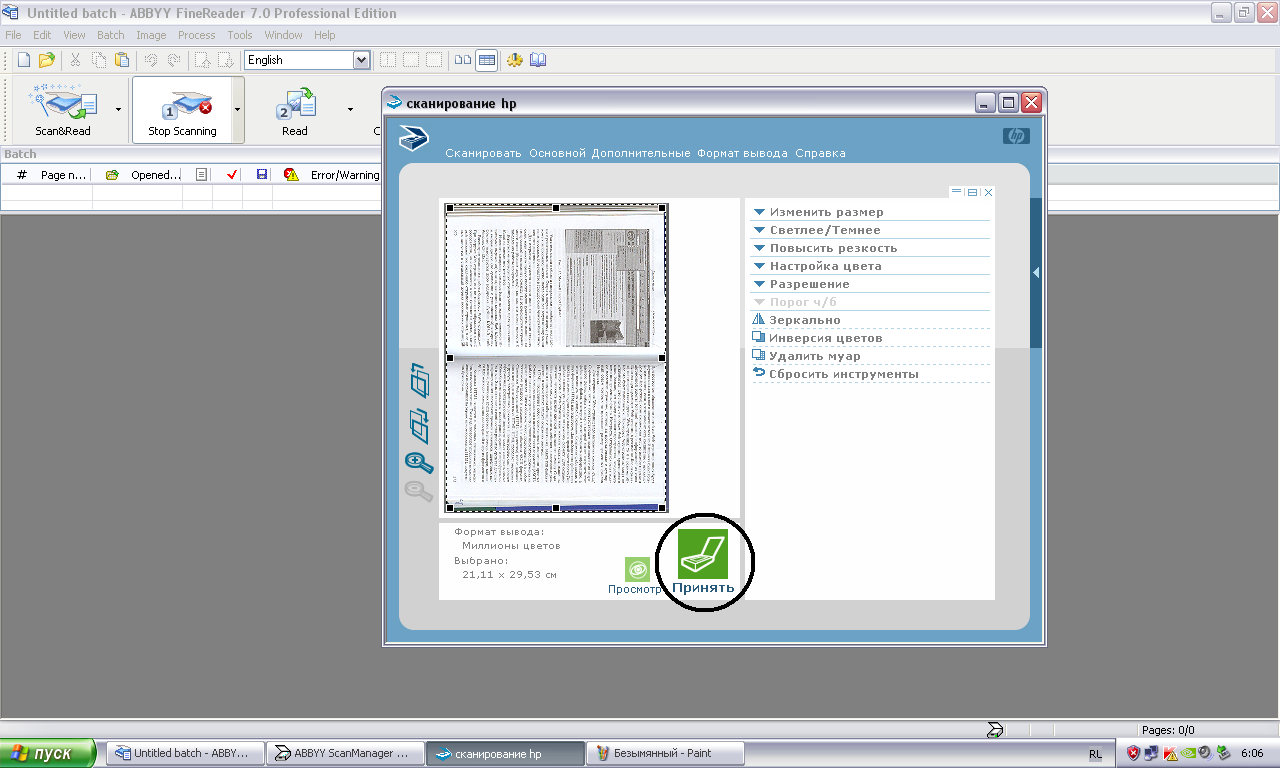Click the warning triangle Error/Warning column icon
Screen dimensions: 1280x768
pyautogui.click(x=291, y=175)
